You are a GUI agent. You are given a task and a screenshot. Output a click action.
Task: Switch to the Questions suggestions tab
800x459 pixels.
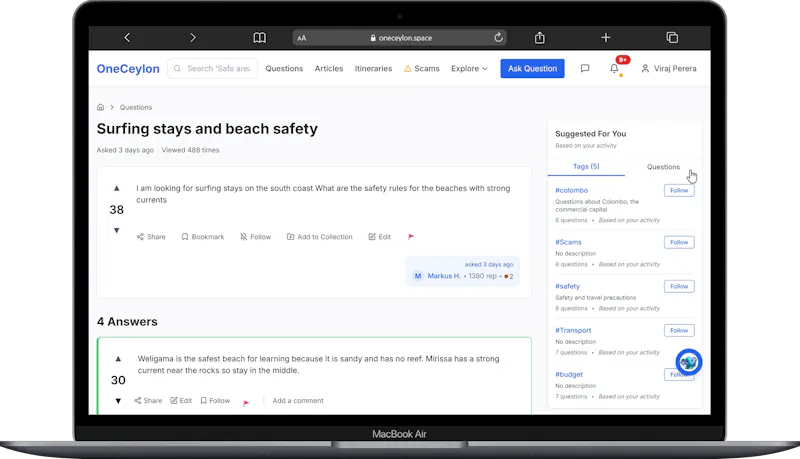(x=663, y=167)
